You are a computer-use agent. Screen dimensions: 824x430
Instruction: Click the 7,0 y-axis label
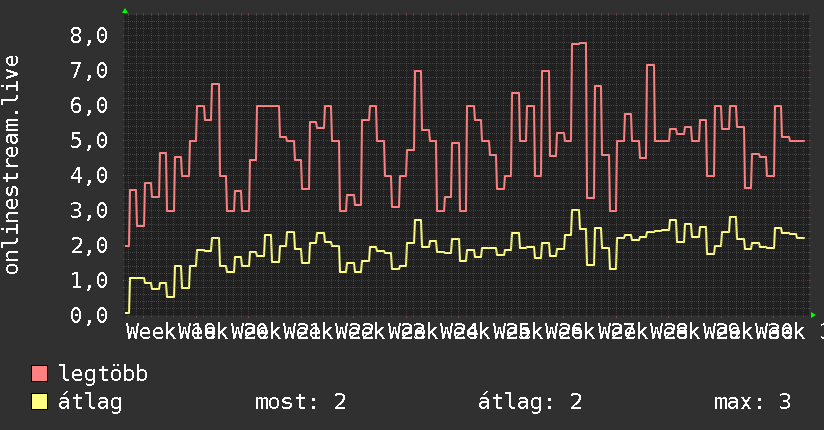click(89, 70)
